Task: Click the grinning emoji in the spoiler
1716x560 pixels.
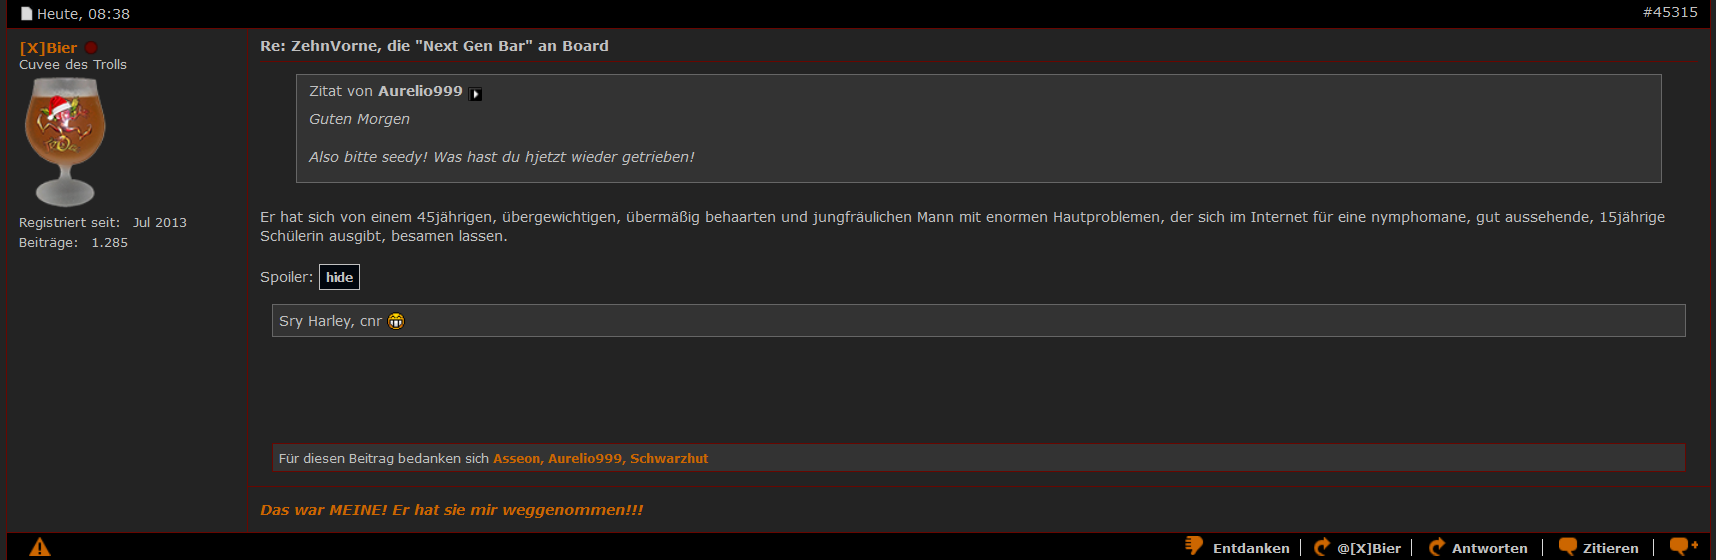Action: (x=396, y=321)
